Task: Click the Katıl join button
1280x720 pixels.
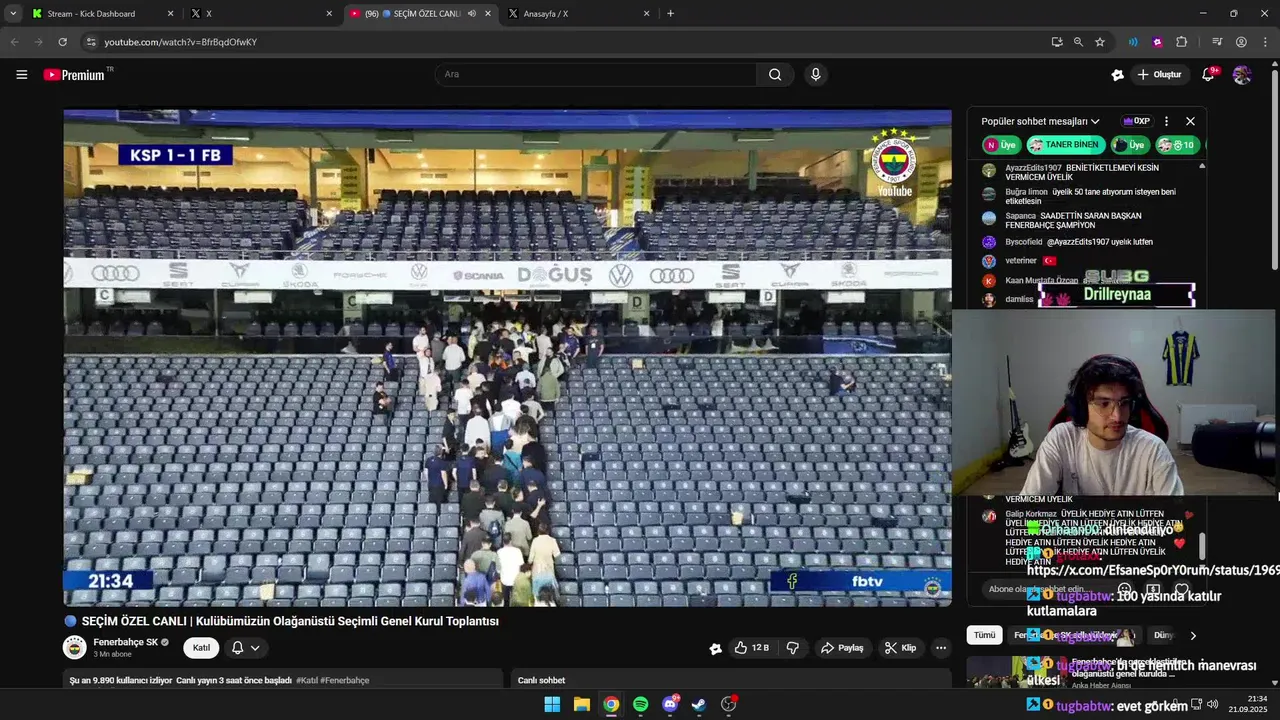Action: click(x=201, y=648)
